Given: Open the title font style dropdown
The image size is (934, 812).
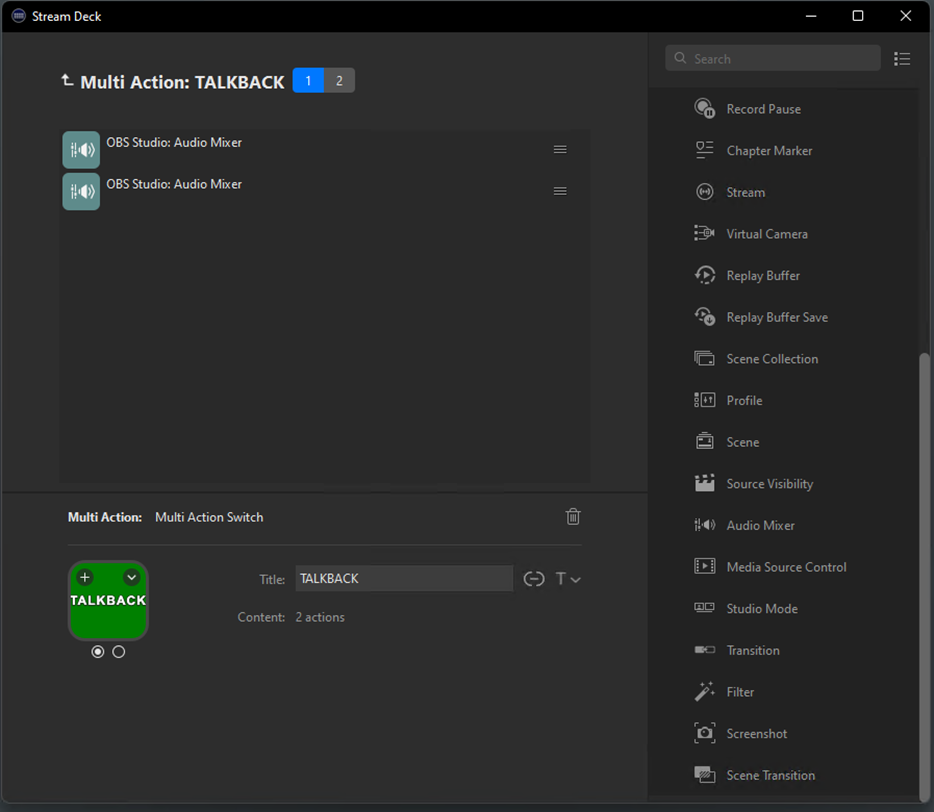Looking at the screenshot, I should pyautogui.click(x=567, y=579).
